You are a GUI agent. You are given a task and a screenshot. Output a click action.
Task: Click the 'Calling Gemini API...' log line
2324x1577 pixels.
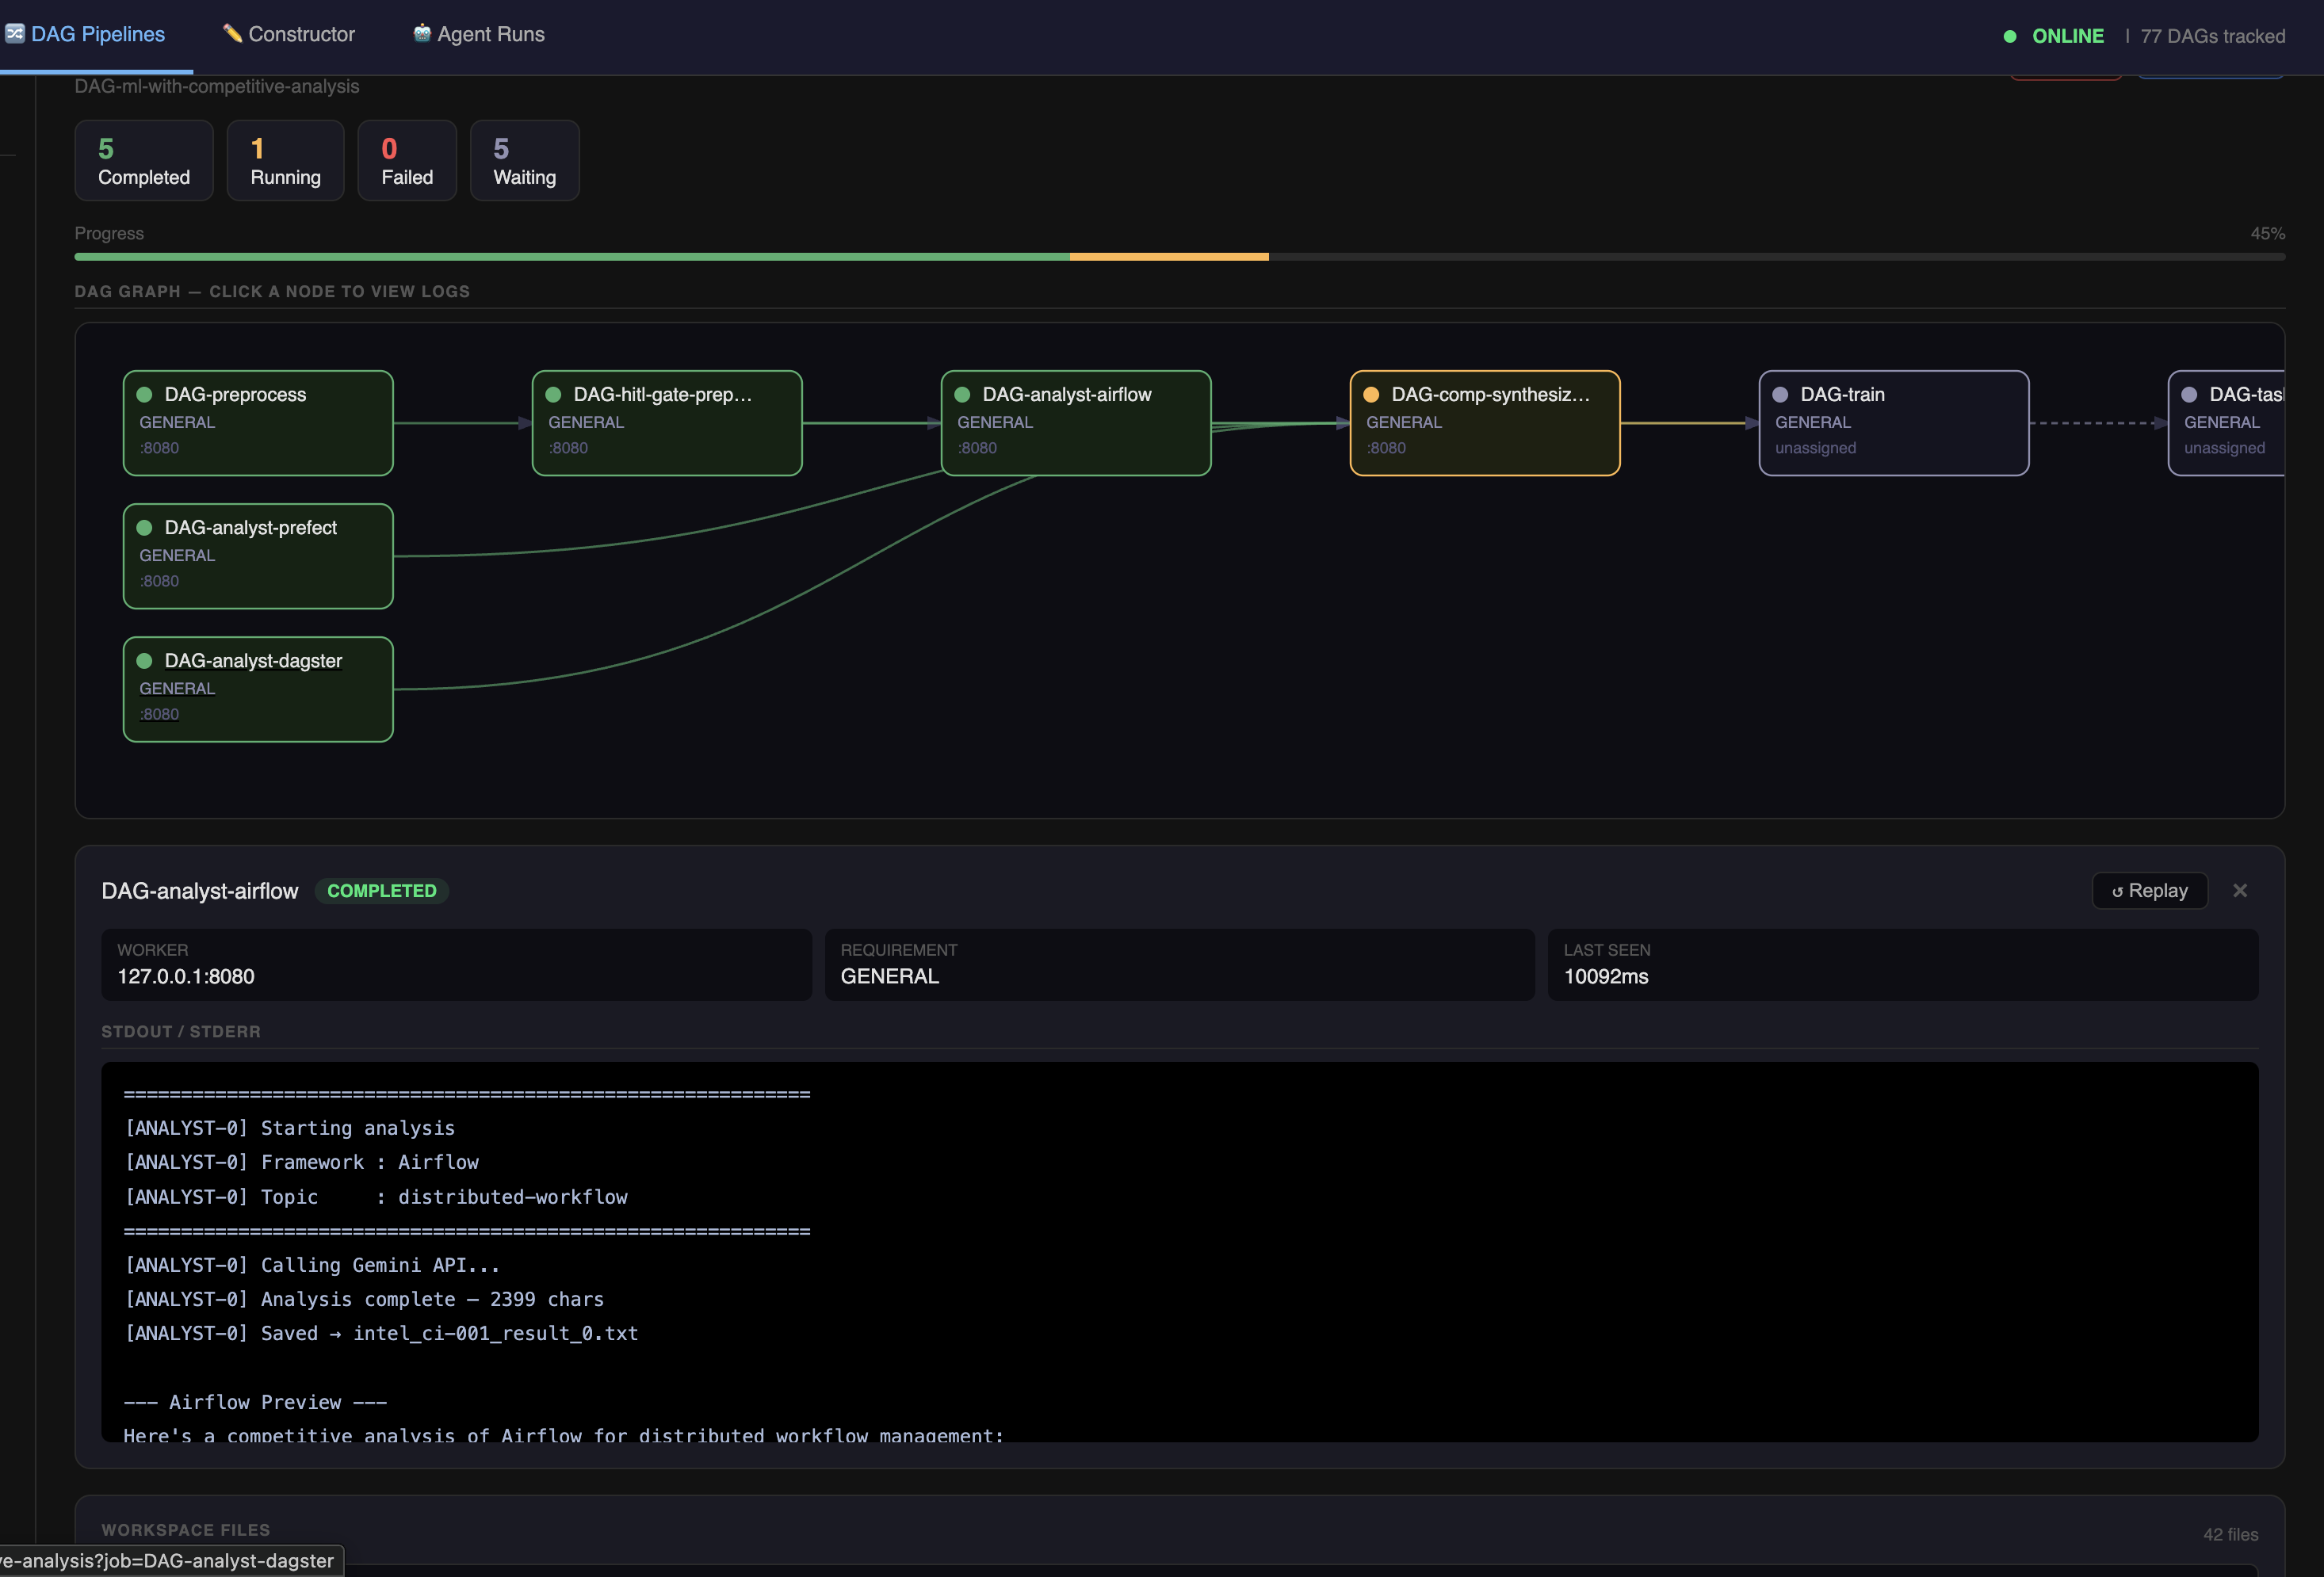pyautogui.click(x=311, y=1265)
